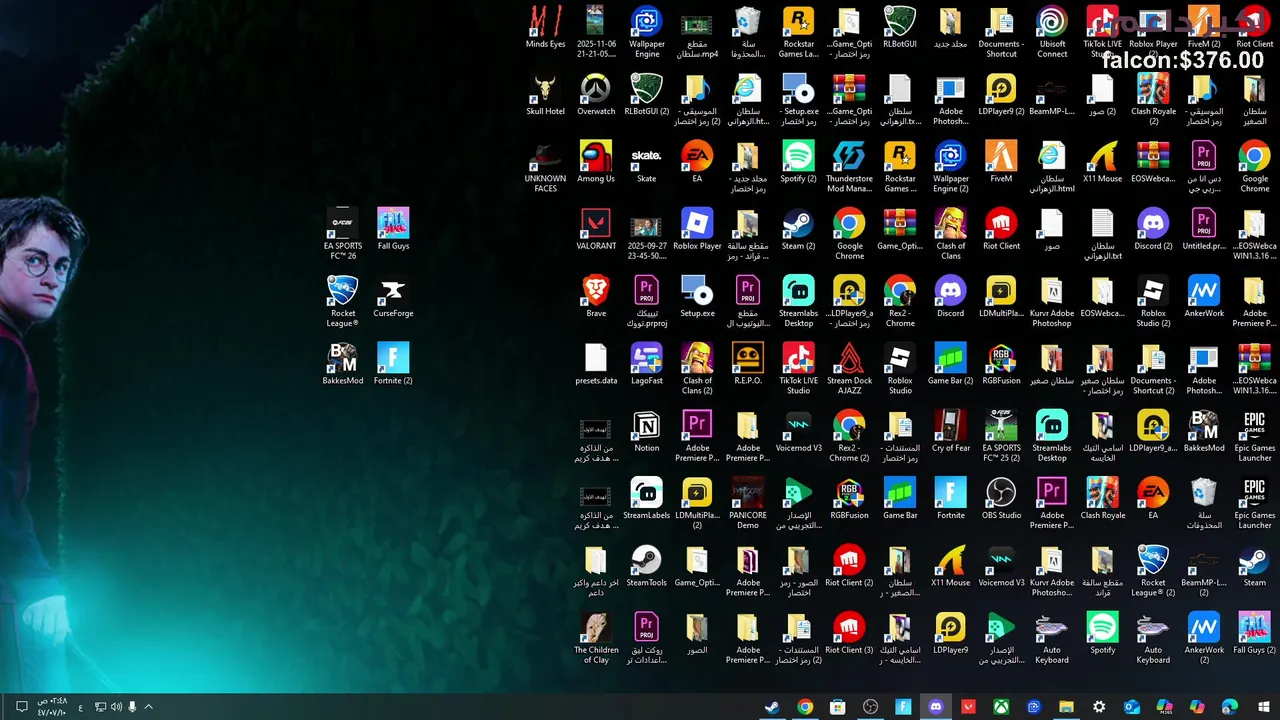Open the Xbox app in the taskbar

(1001, 707)
